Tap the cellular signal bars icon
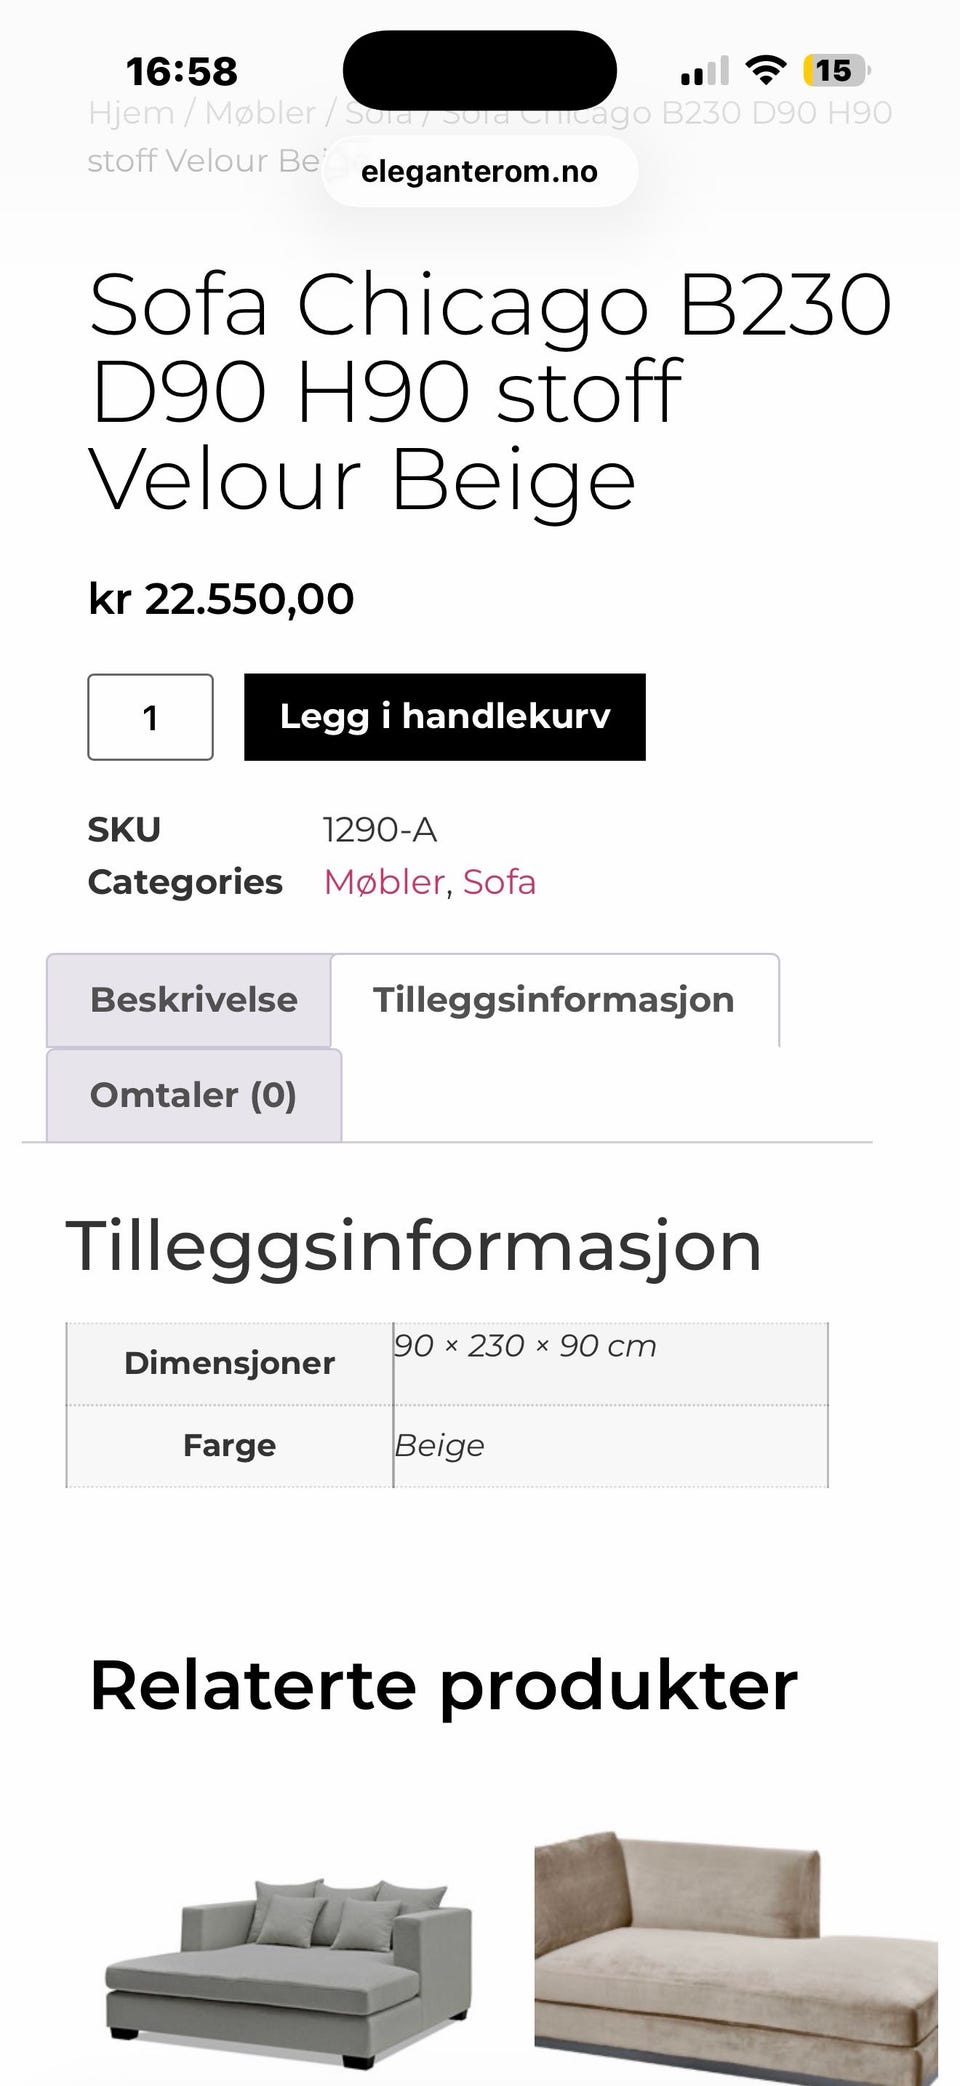Screen dimensions: 960x2086 706,70
